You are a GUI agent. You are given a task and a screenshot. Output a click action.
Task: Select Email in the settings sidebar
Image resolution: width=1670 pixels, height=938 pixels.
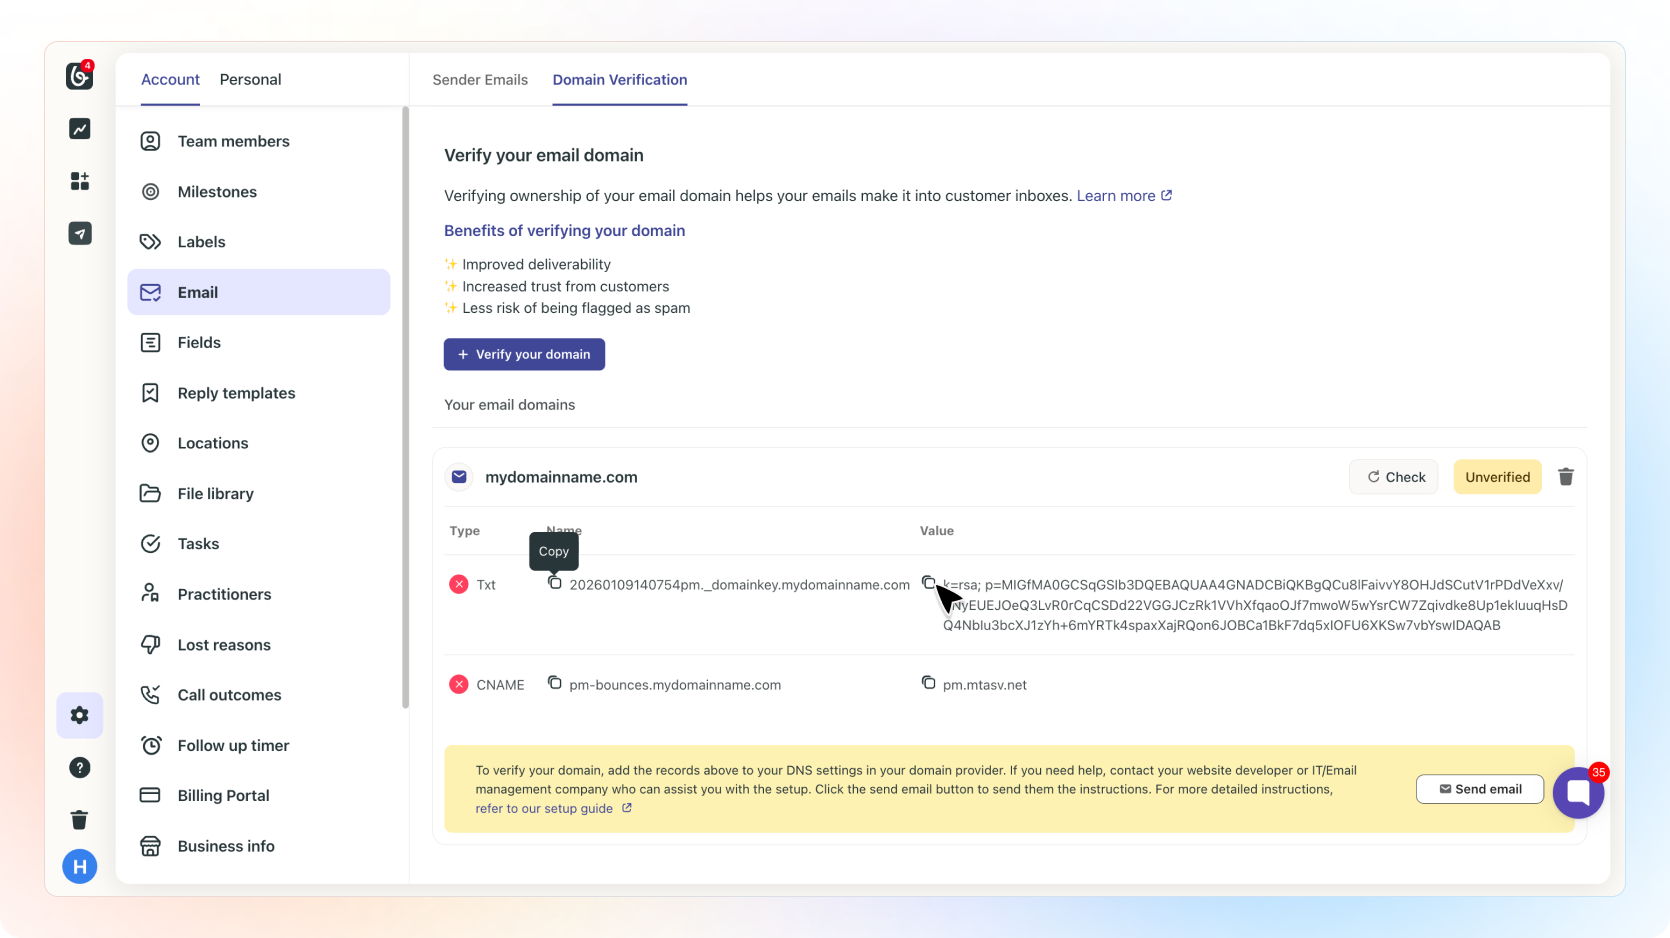(258, 292)
